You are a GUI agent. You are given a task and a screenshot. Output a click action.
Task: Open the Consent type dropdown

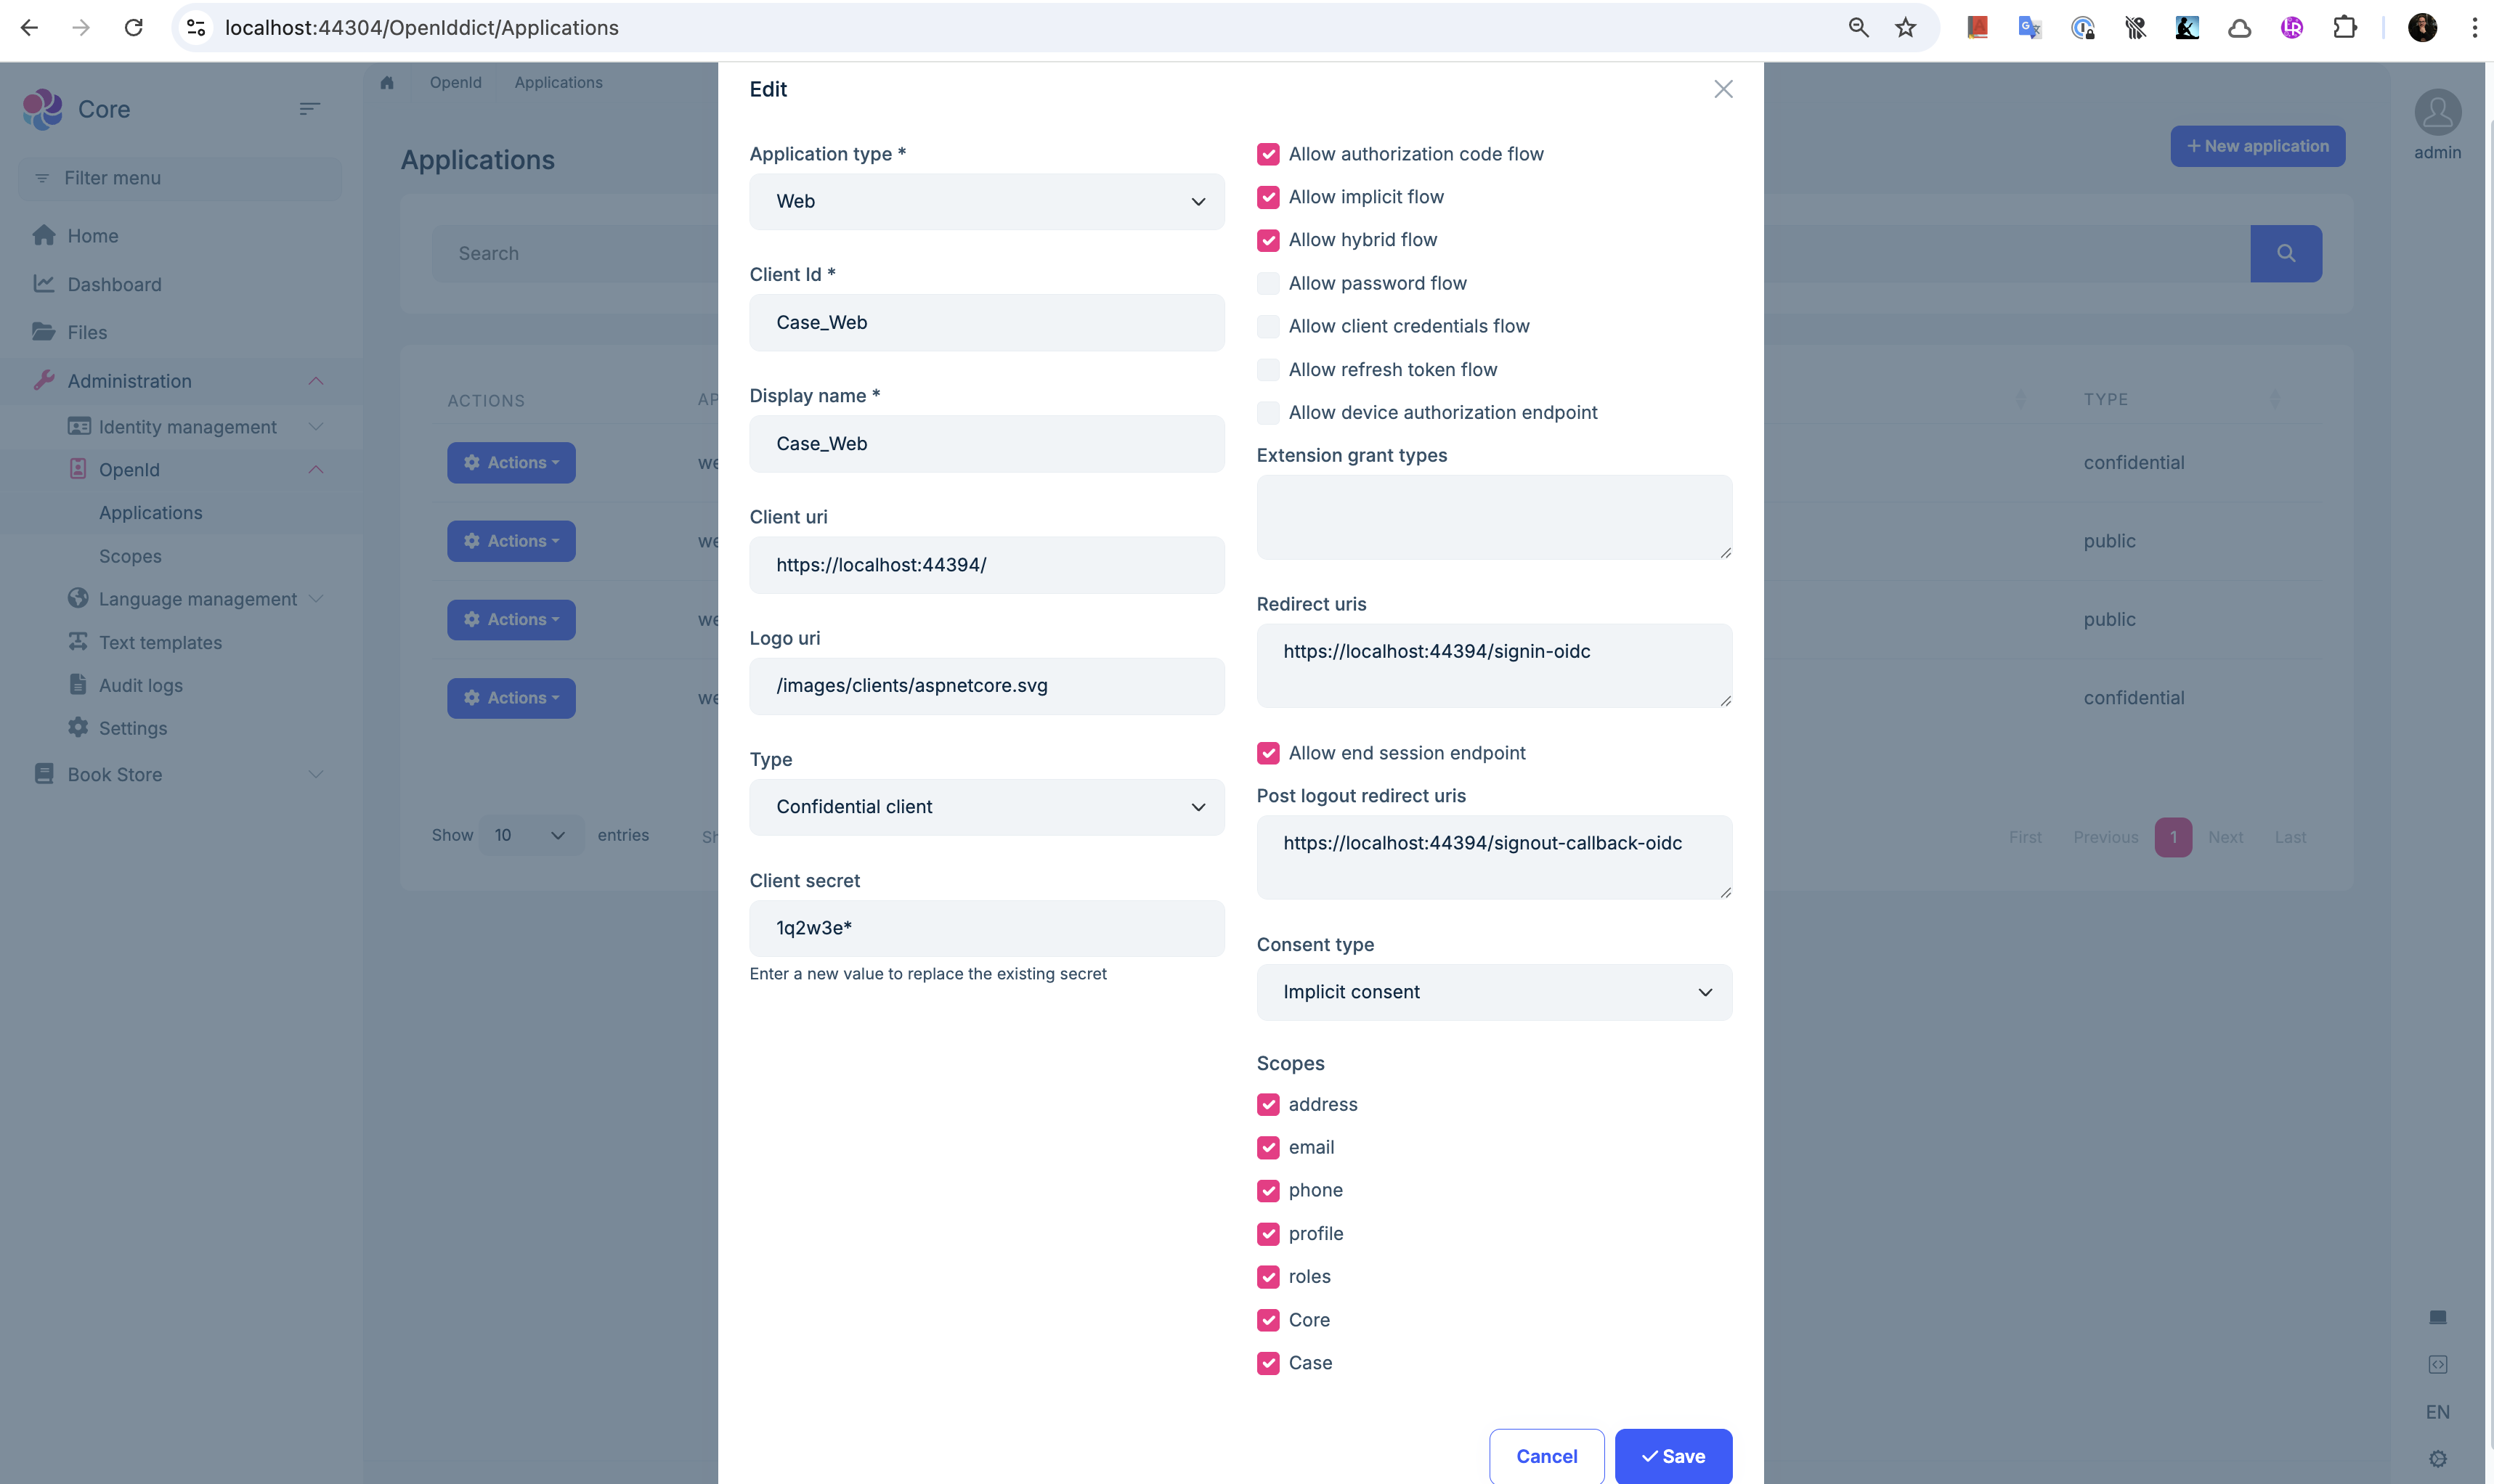pos(1493,992)
